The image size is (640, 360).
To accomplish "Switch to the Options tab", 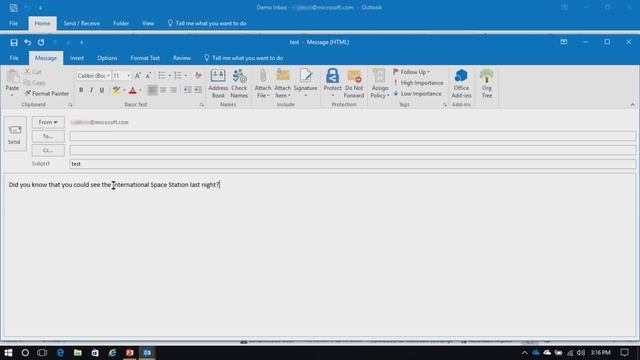I will point(107,58).
